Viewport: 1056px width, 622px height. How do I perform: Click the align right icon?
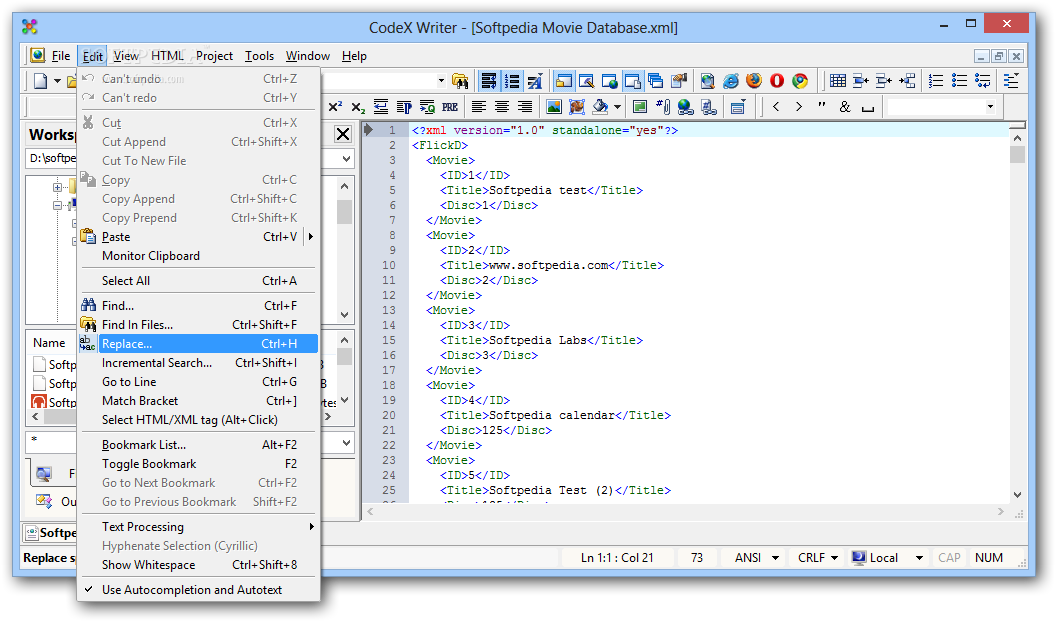tap(525, 106)
